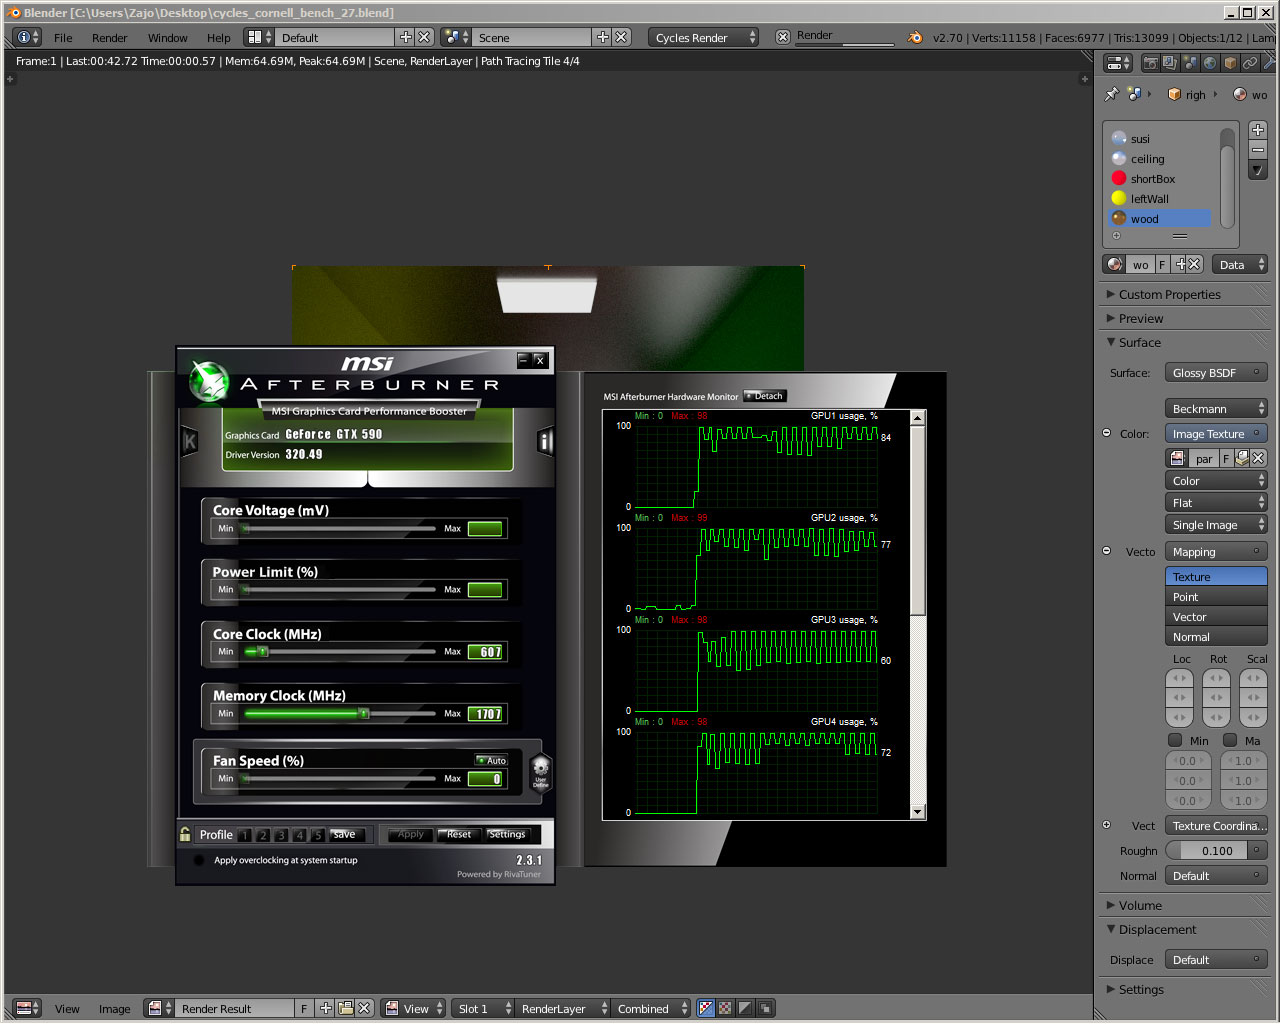
Task: Open Afterburner info panel (i icon)
Action: [545, 441]
